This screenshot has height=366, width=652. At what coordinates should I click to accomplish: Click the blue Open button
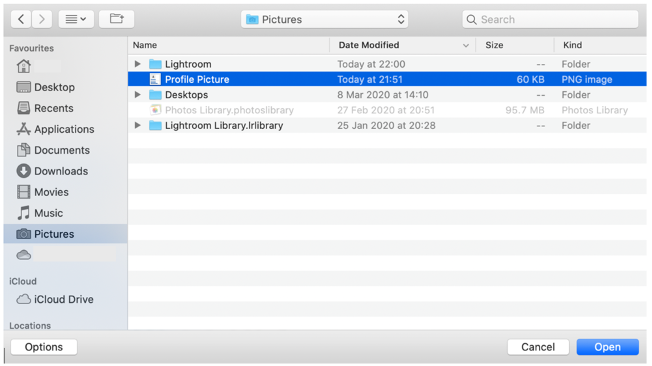[x=608, y=347]
